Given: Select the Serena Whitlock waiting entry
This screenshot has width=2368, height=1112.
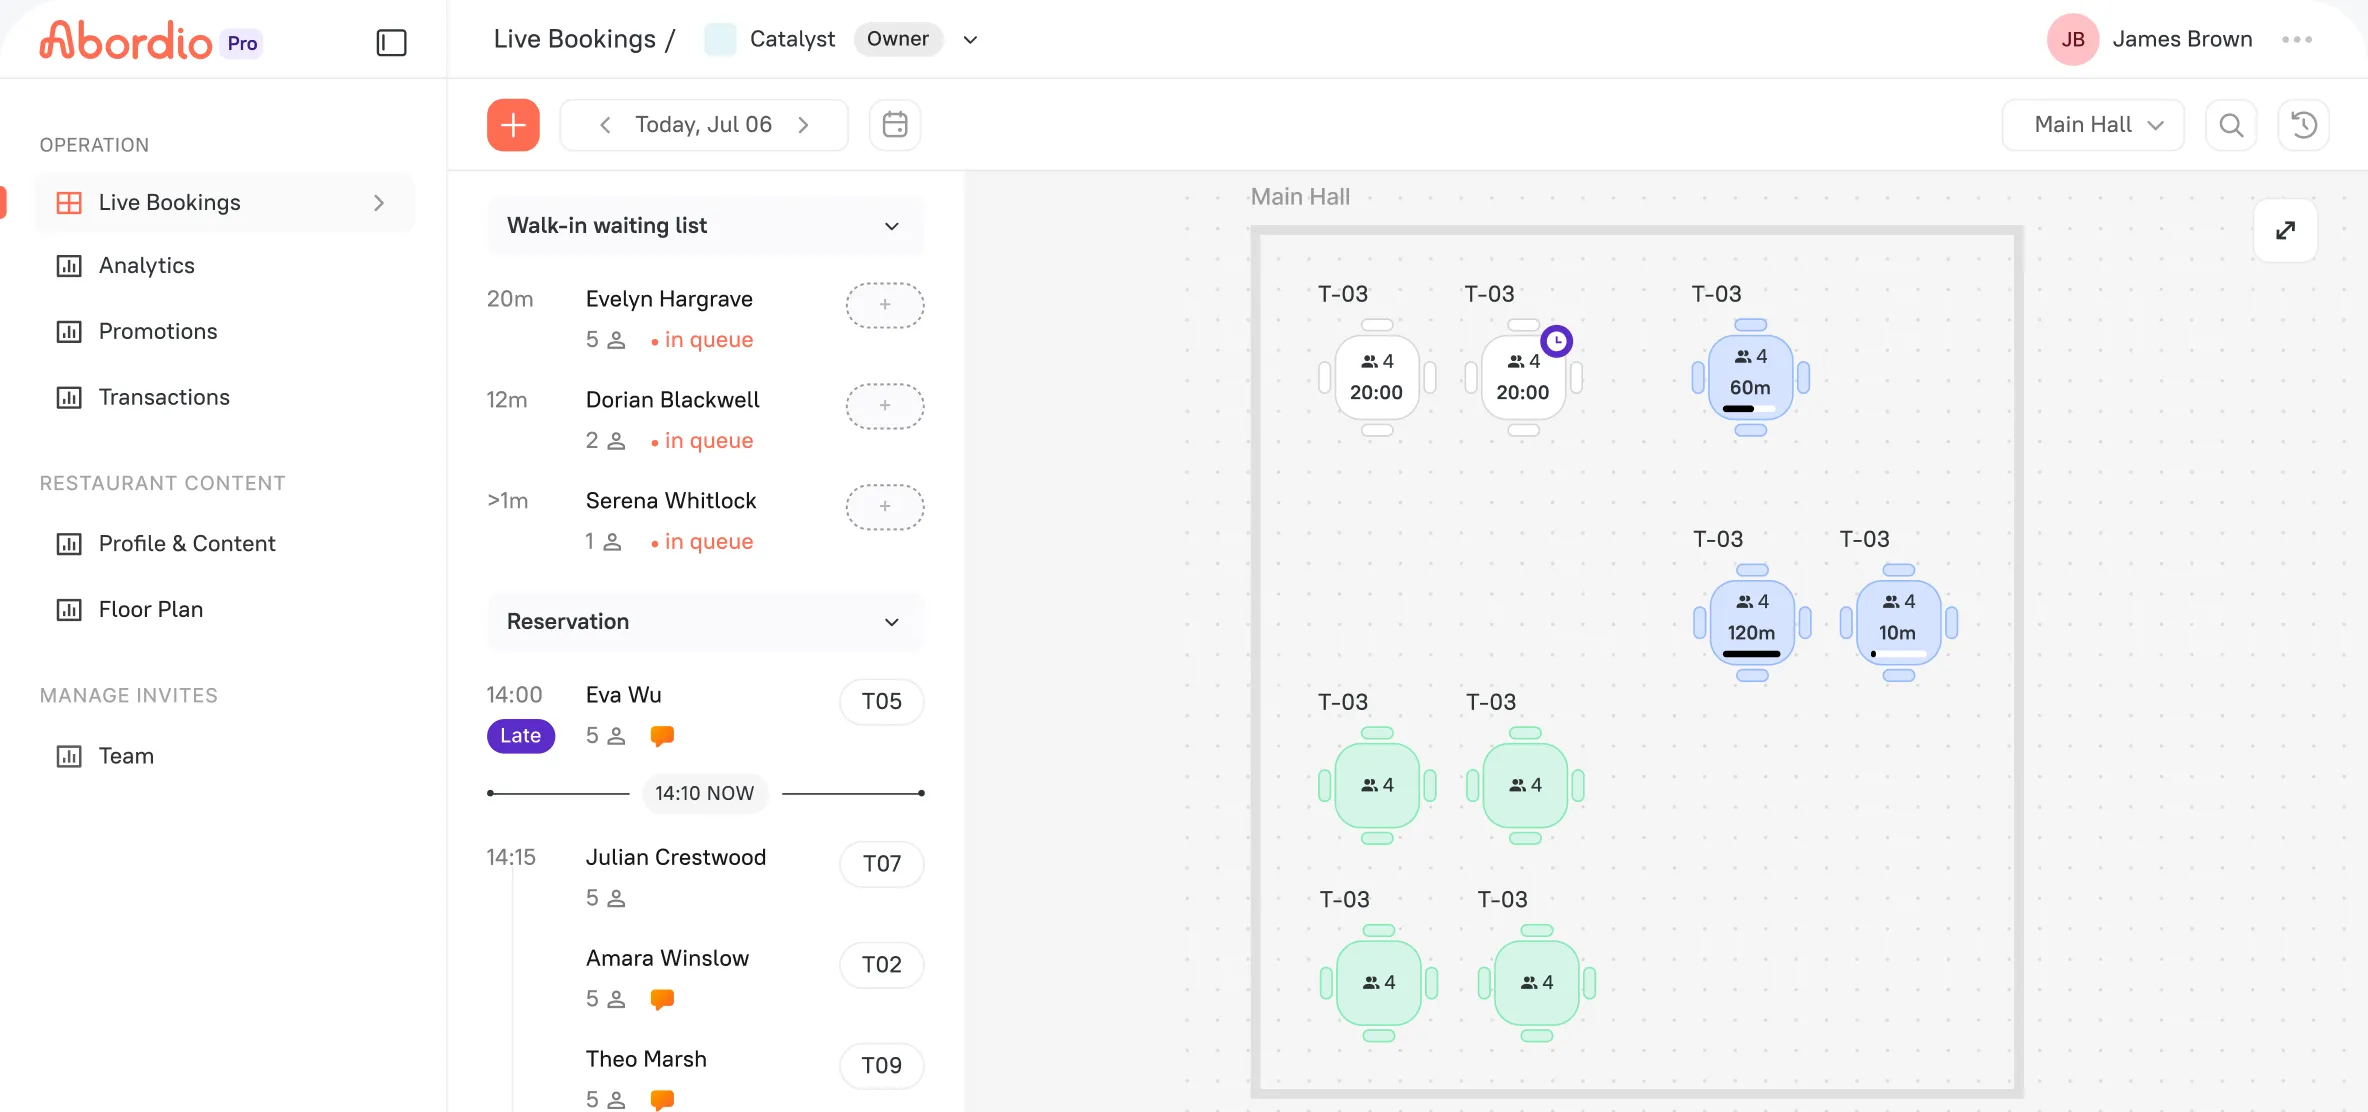Looking at the screenshot, I should tap(705, 521).
